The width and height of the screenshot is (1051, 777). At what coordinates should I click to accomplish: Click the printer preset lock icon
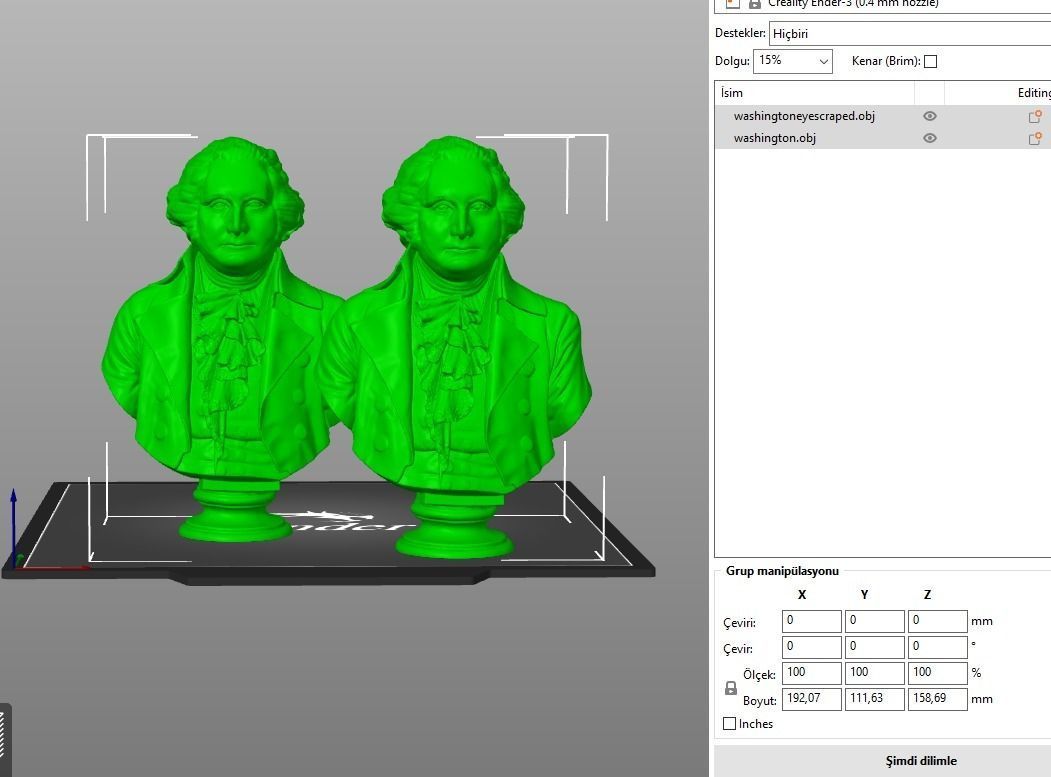point(755,4)
